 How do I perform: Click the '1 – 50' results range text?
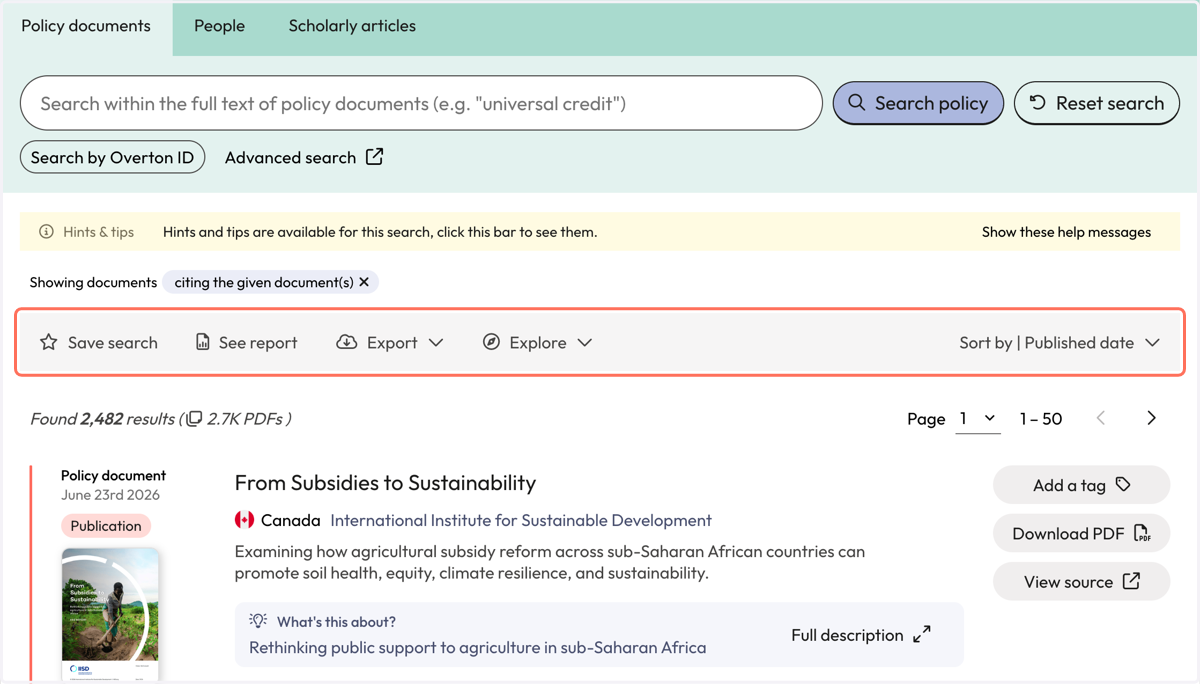(x=1040, y=419)
